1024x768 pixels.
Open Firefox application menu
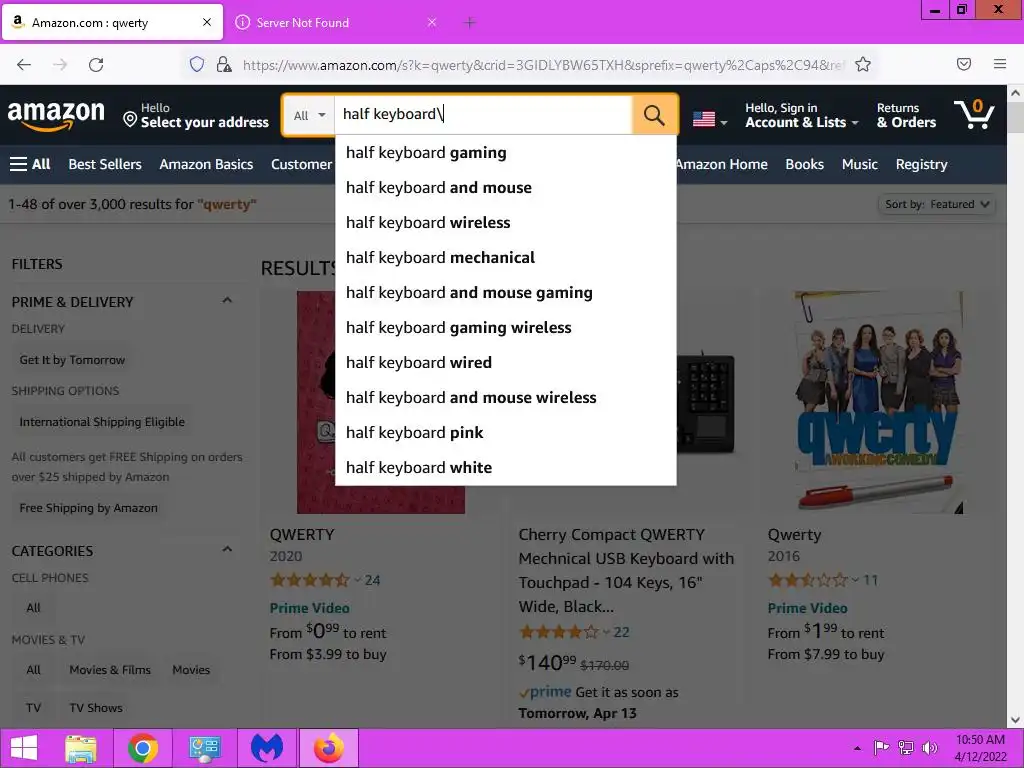click(x=1000, y=64)
